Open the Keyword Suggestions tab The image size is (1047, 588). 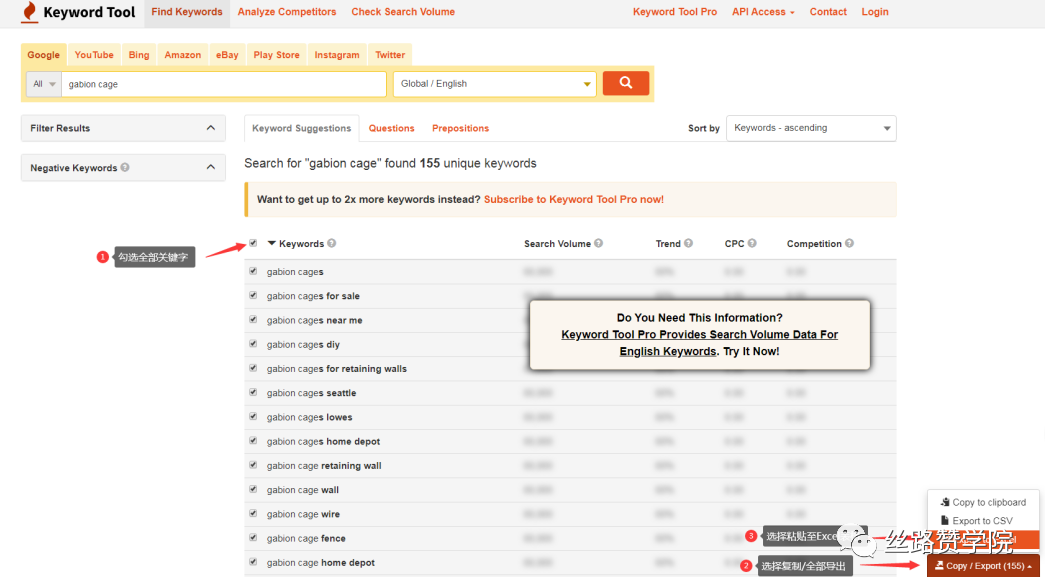pyautogui.click(x=302, y=128)
